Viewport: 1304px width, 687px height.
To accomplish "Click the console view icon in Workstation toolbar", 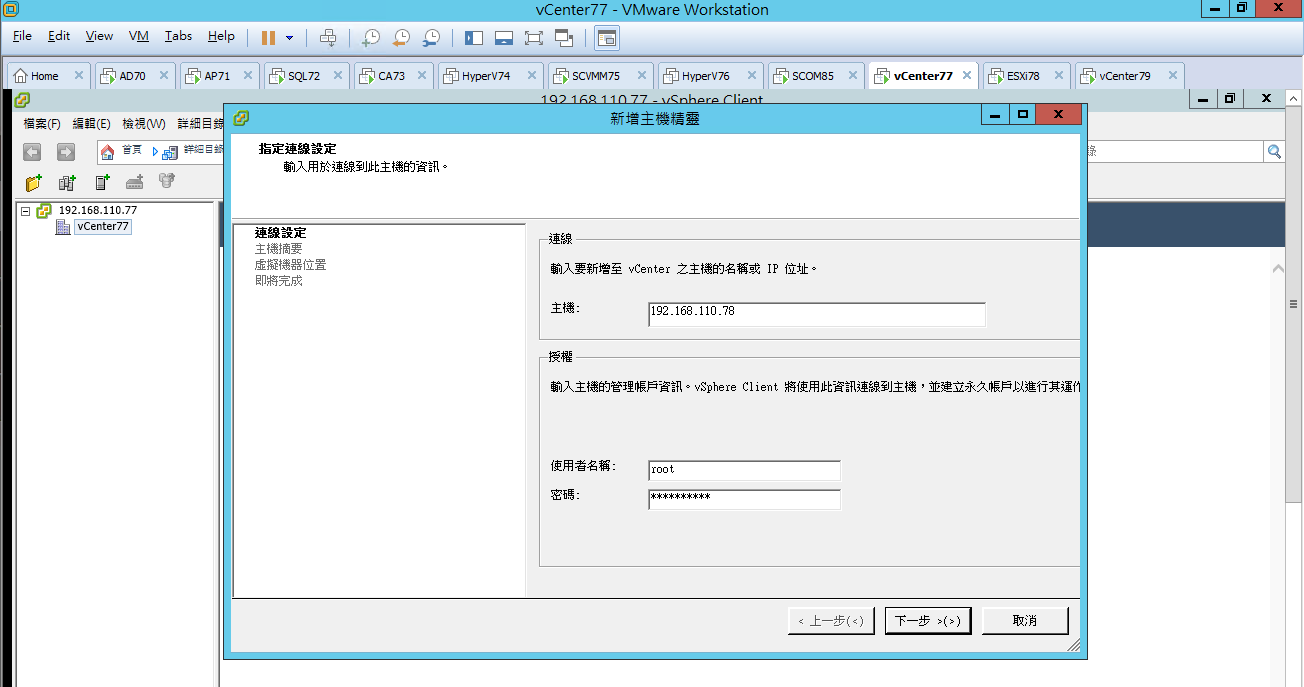I will coord(606,38).
